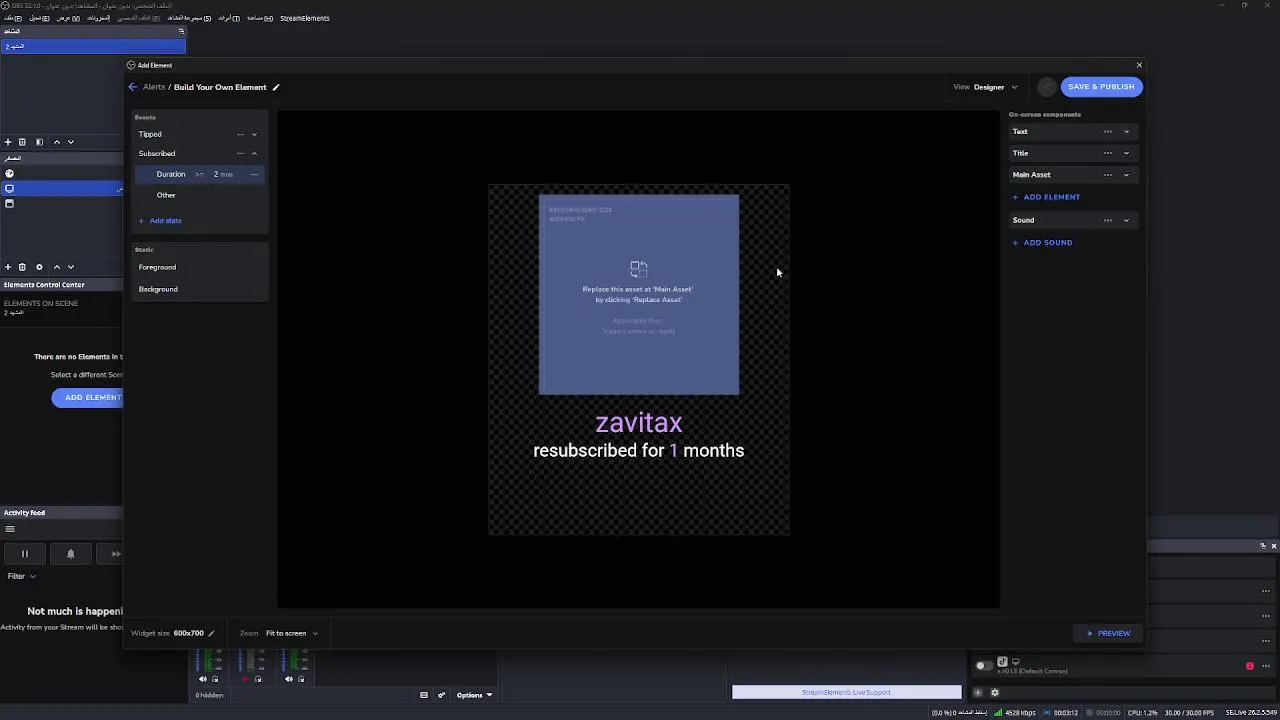Expand the Tipped event chevron
The height and width of the screenshot is (720, 1280).
254,134
